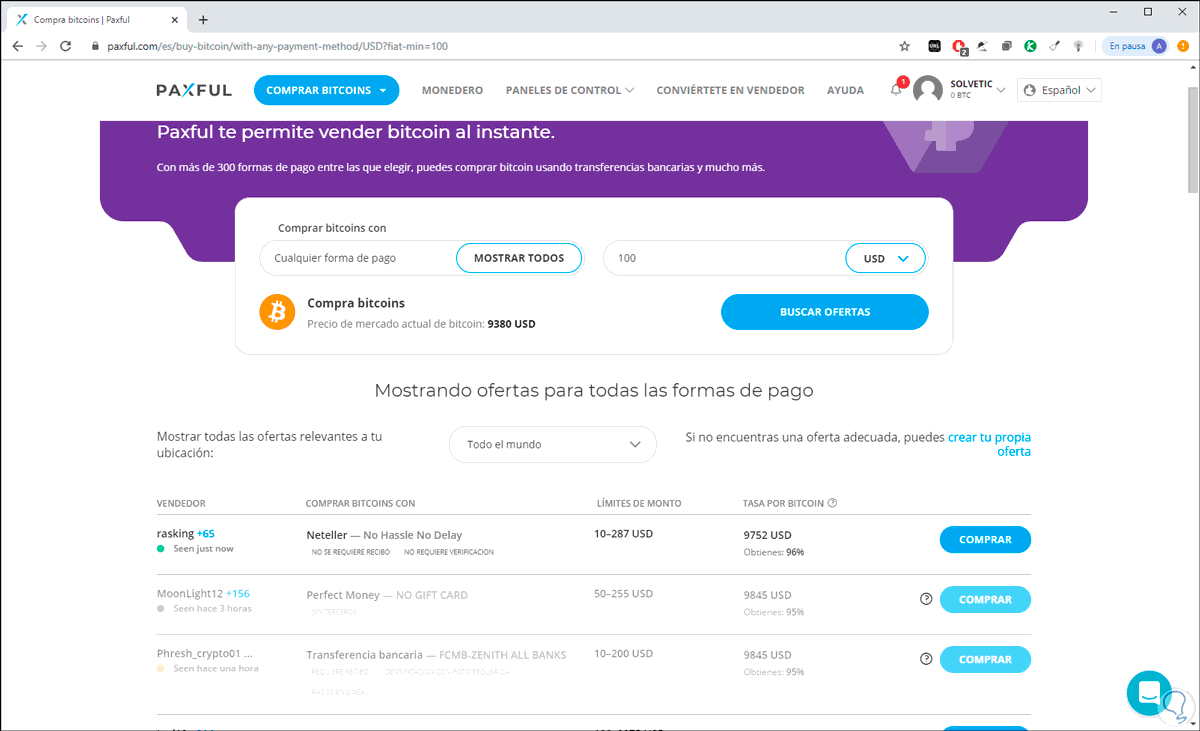
Task: Click COMPRAR for MoonLight12 offer
Action: pos(985,600)
